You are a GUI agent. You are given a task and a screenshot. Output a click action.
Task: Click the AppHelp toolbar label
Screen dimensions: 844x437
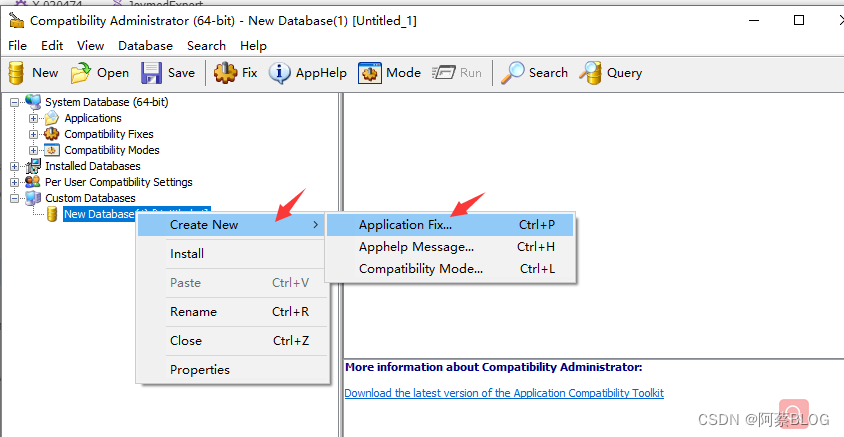click(x=321, y=73)
